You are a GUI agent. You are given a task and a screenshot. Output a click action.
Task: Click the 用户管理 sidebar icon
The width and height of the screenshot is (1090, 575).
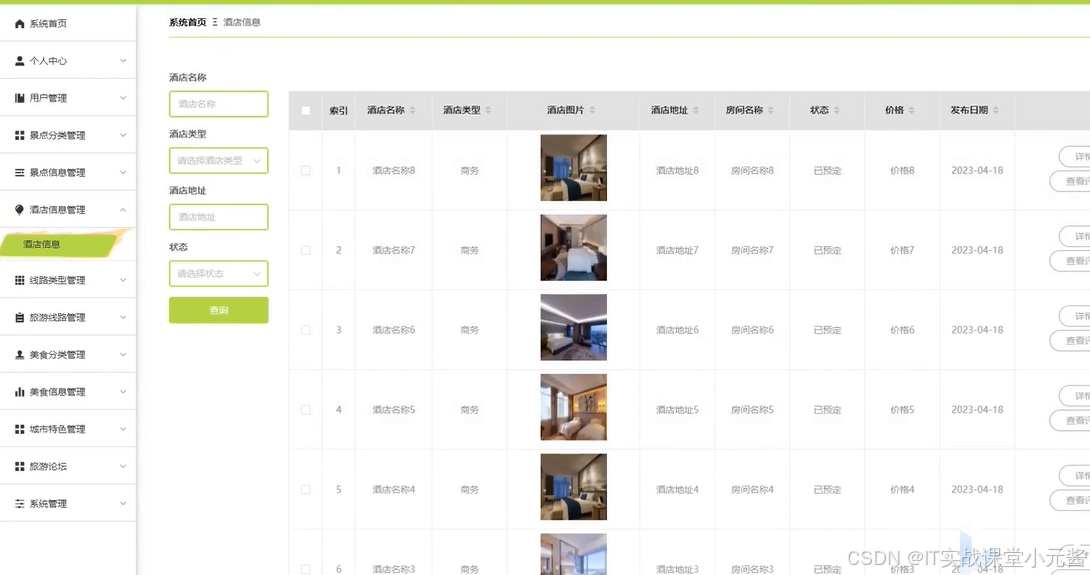[x=19, y=98]
